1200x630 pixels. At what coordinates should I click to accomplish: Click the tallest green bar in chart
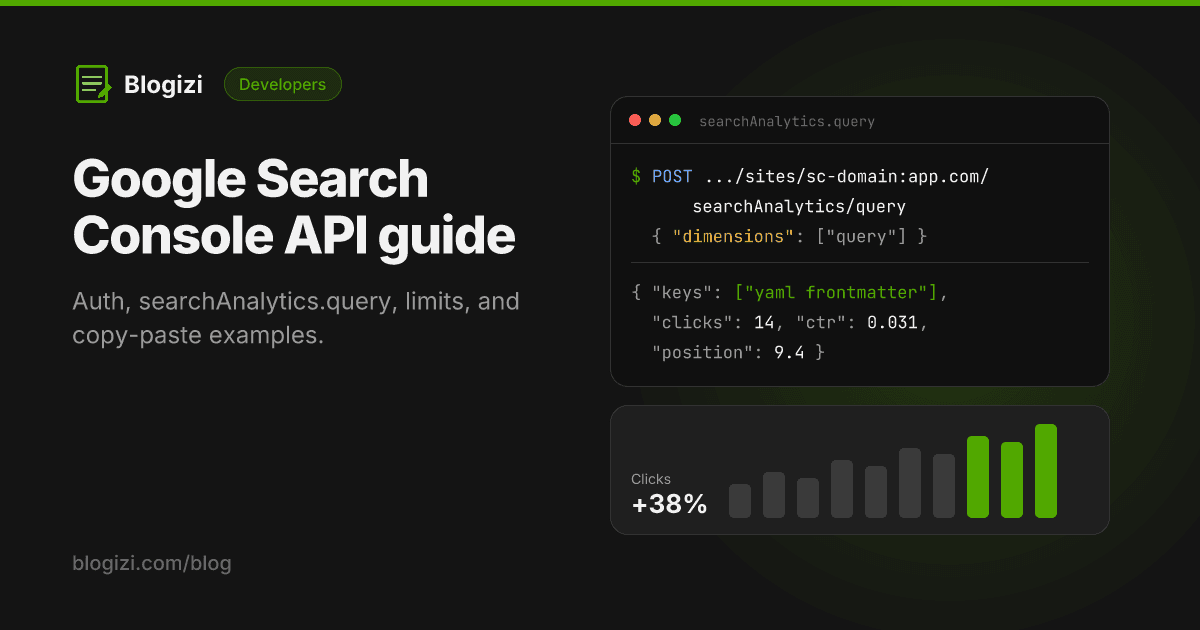1046,471
